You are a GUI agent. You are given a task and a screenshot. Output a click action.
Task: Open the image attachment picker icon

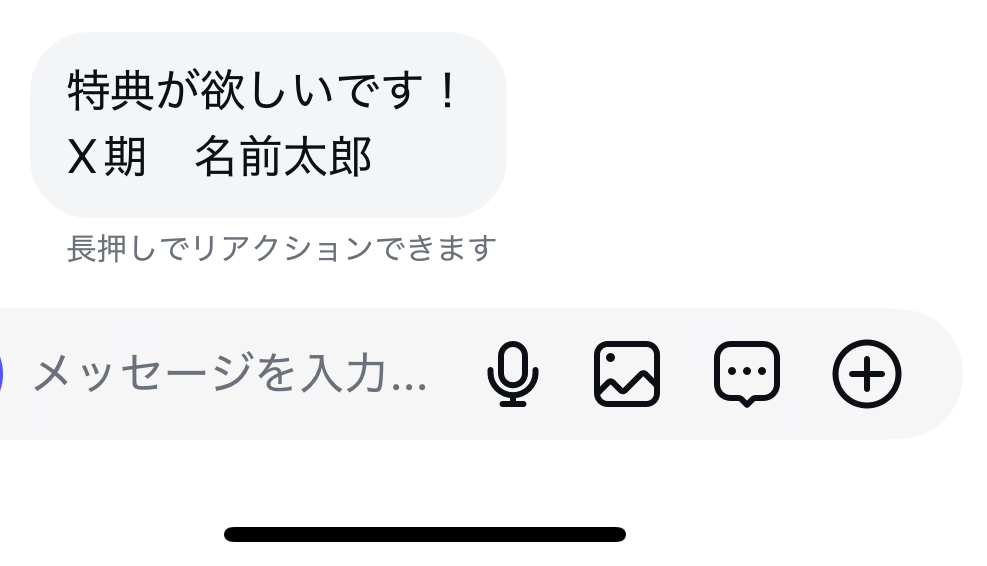[x=627, y=374]
